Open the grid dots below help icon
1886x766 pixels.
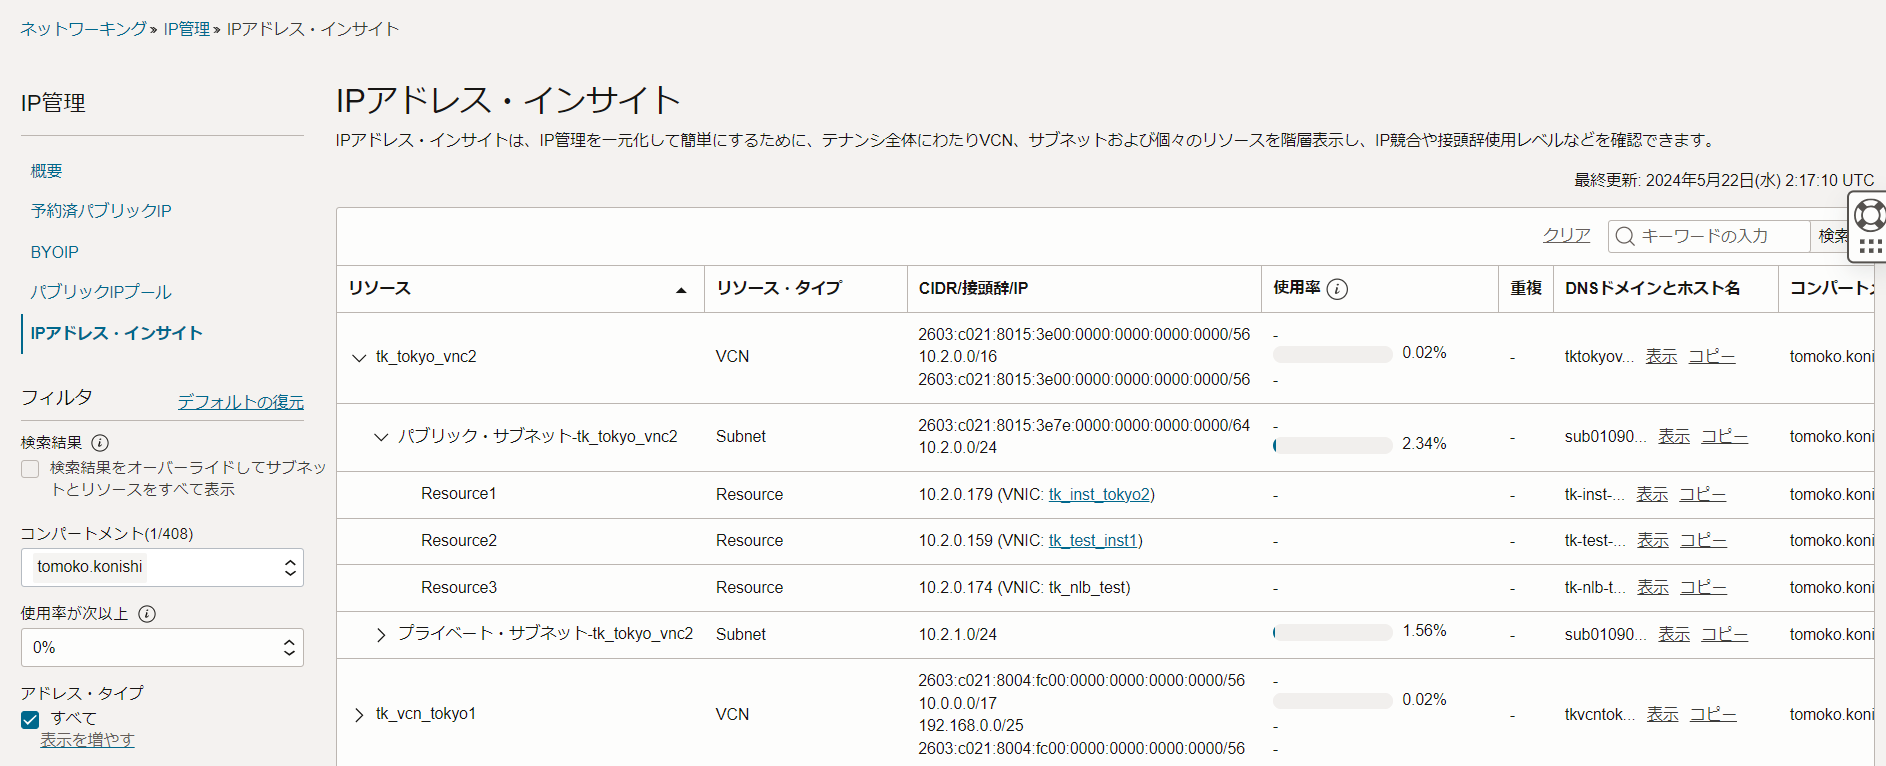tap(1870, 246)
